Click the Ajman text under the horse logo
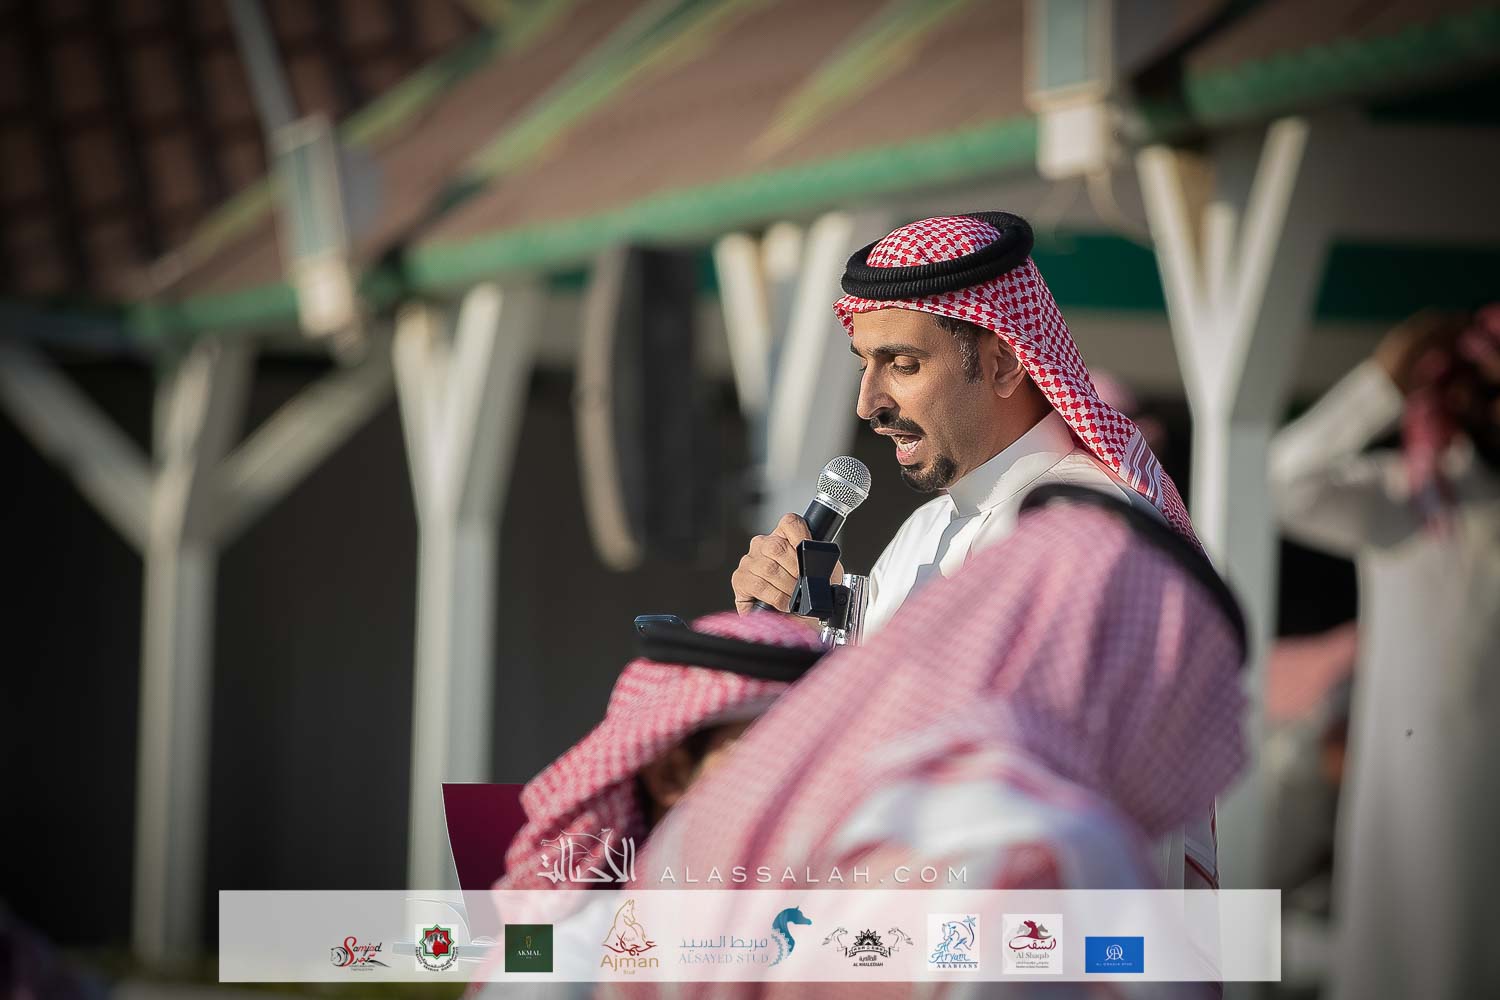 pos(629,966)
